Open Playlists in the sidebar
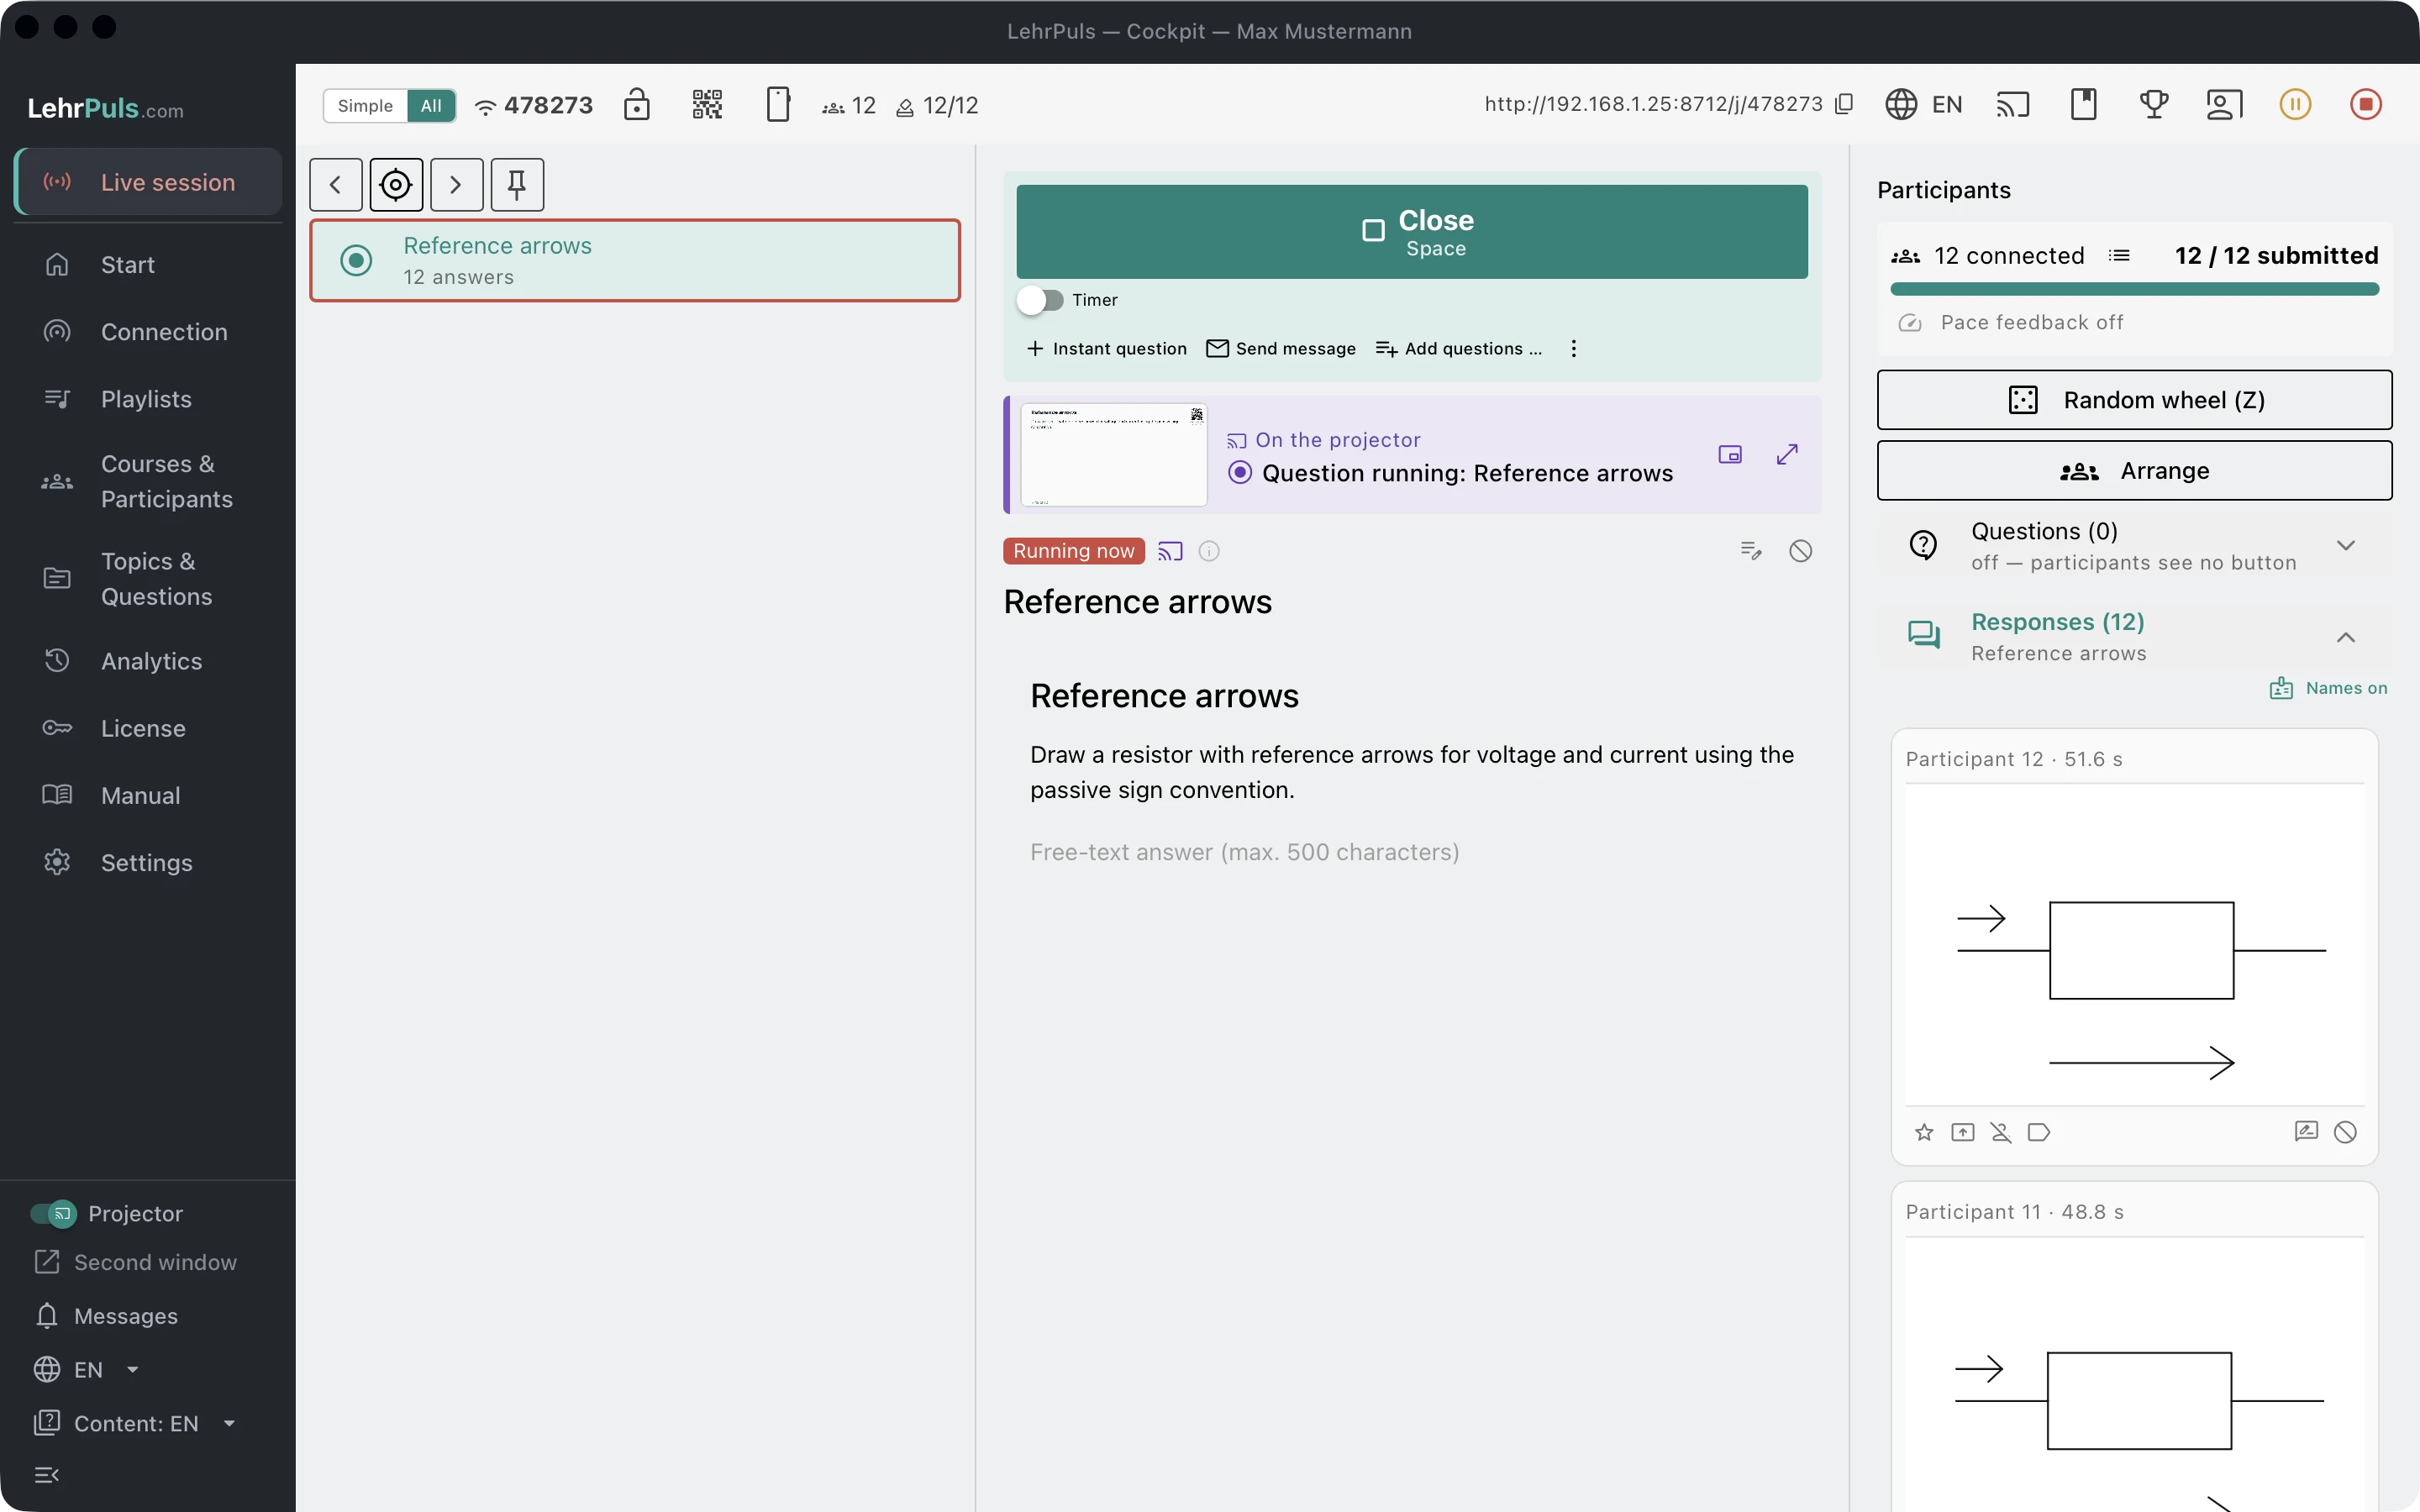This screenshot has width=2420, height=1512. tap(148, 399)
